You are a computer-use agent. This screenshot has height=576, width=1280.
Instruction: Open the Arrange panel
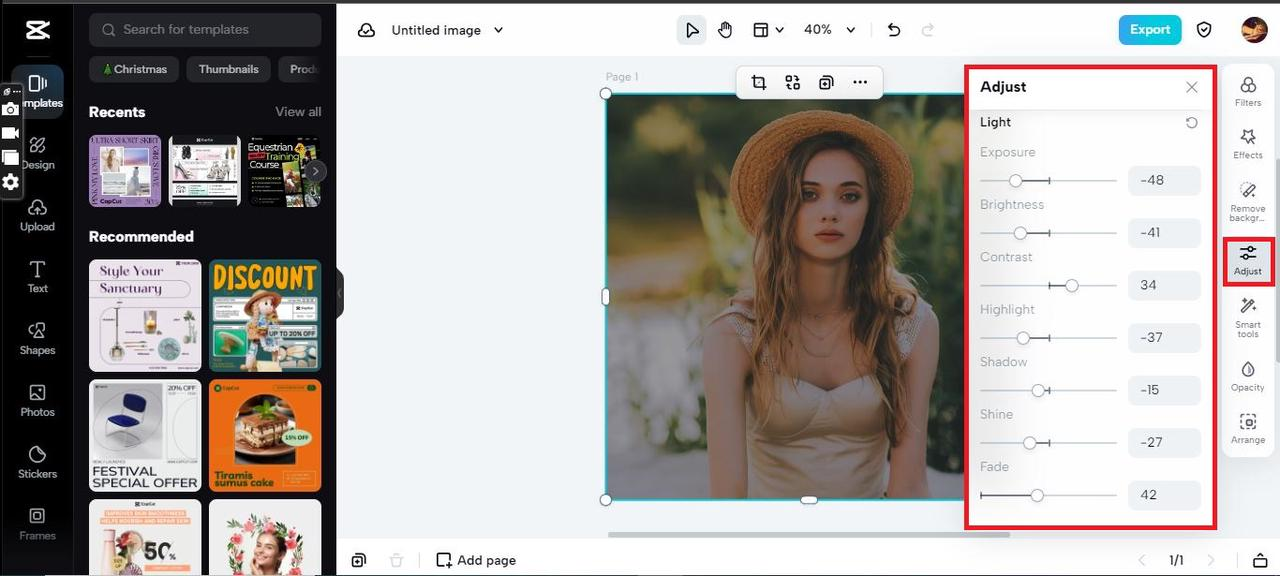(x=1247, y=428)
